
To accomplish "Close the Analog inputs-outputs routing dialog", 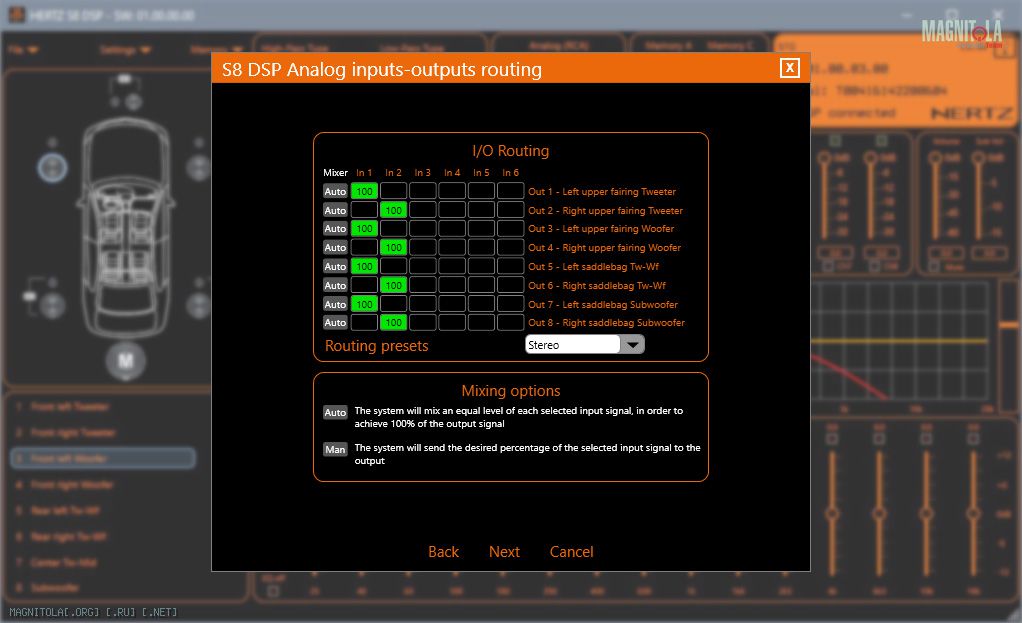I will point(789,68).
